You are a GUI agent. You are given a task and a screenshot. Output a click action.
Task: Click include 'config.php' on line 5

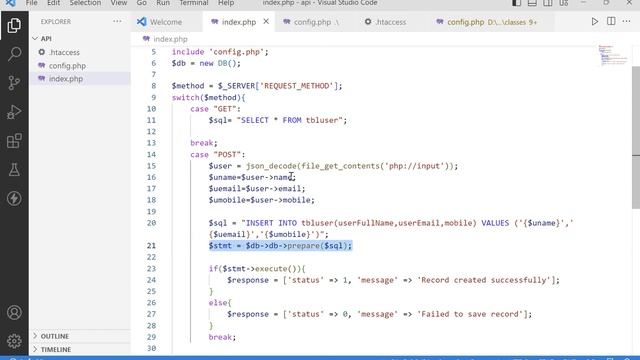(x=220, y=52)
